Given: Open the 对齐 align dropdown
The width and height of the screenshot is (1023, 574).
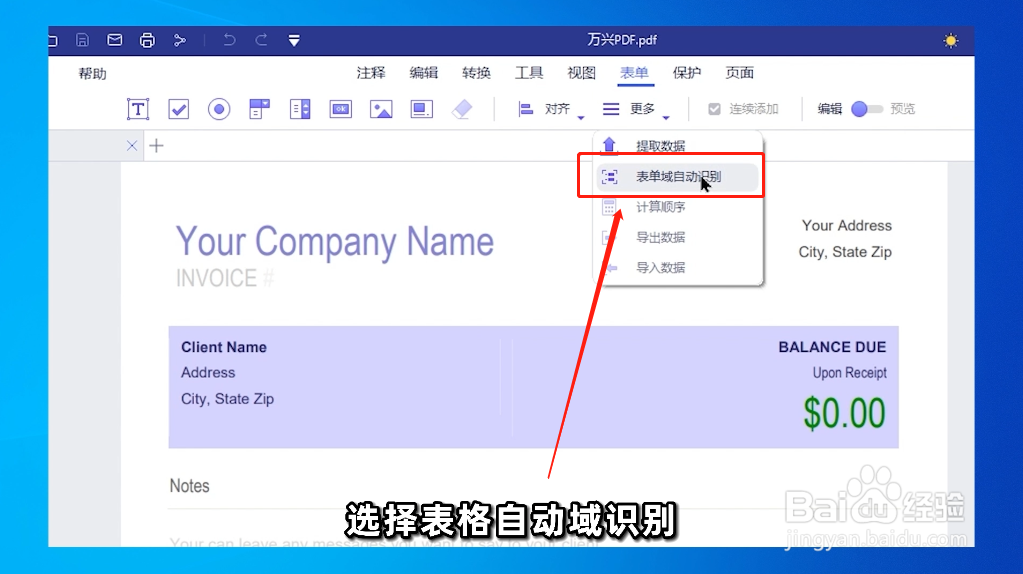Looking at the screenshot, I should tap(551, 109).
